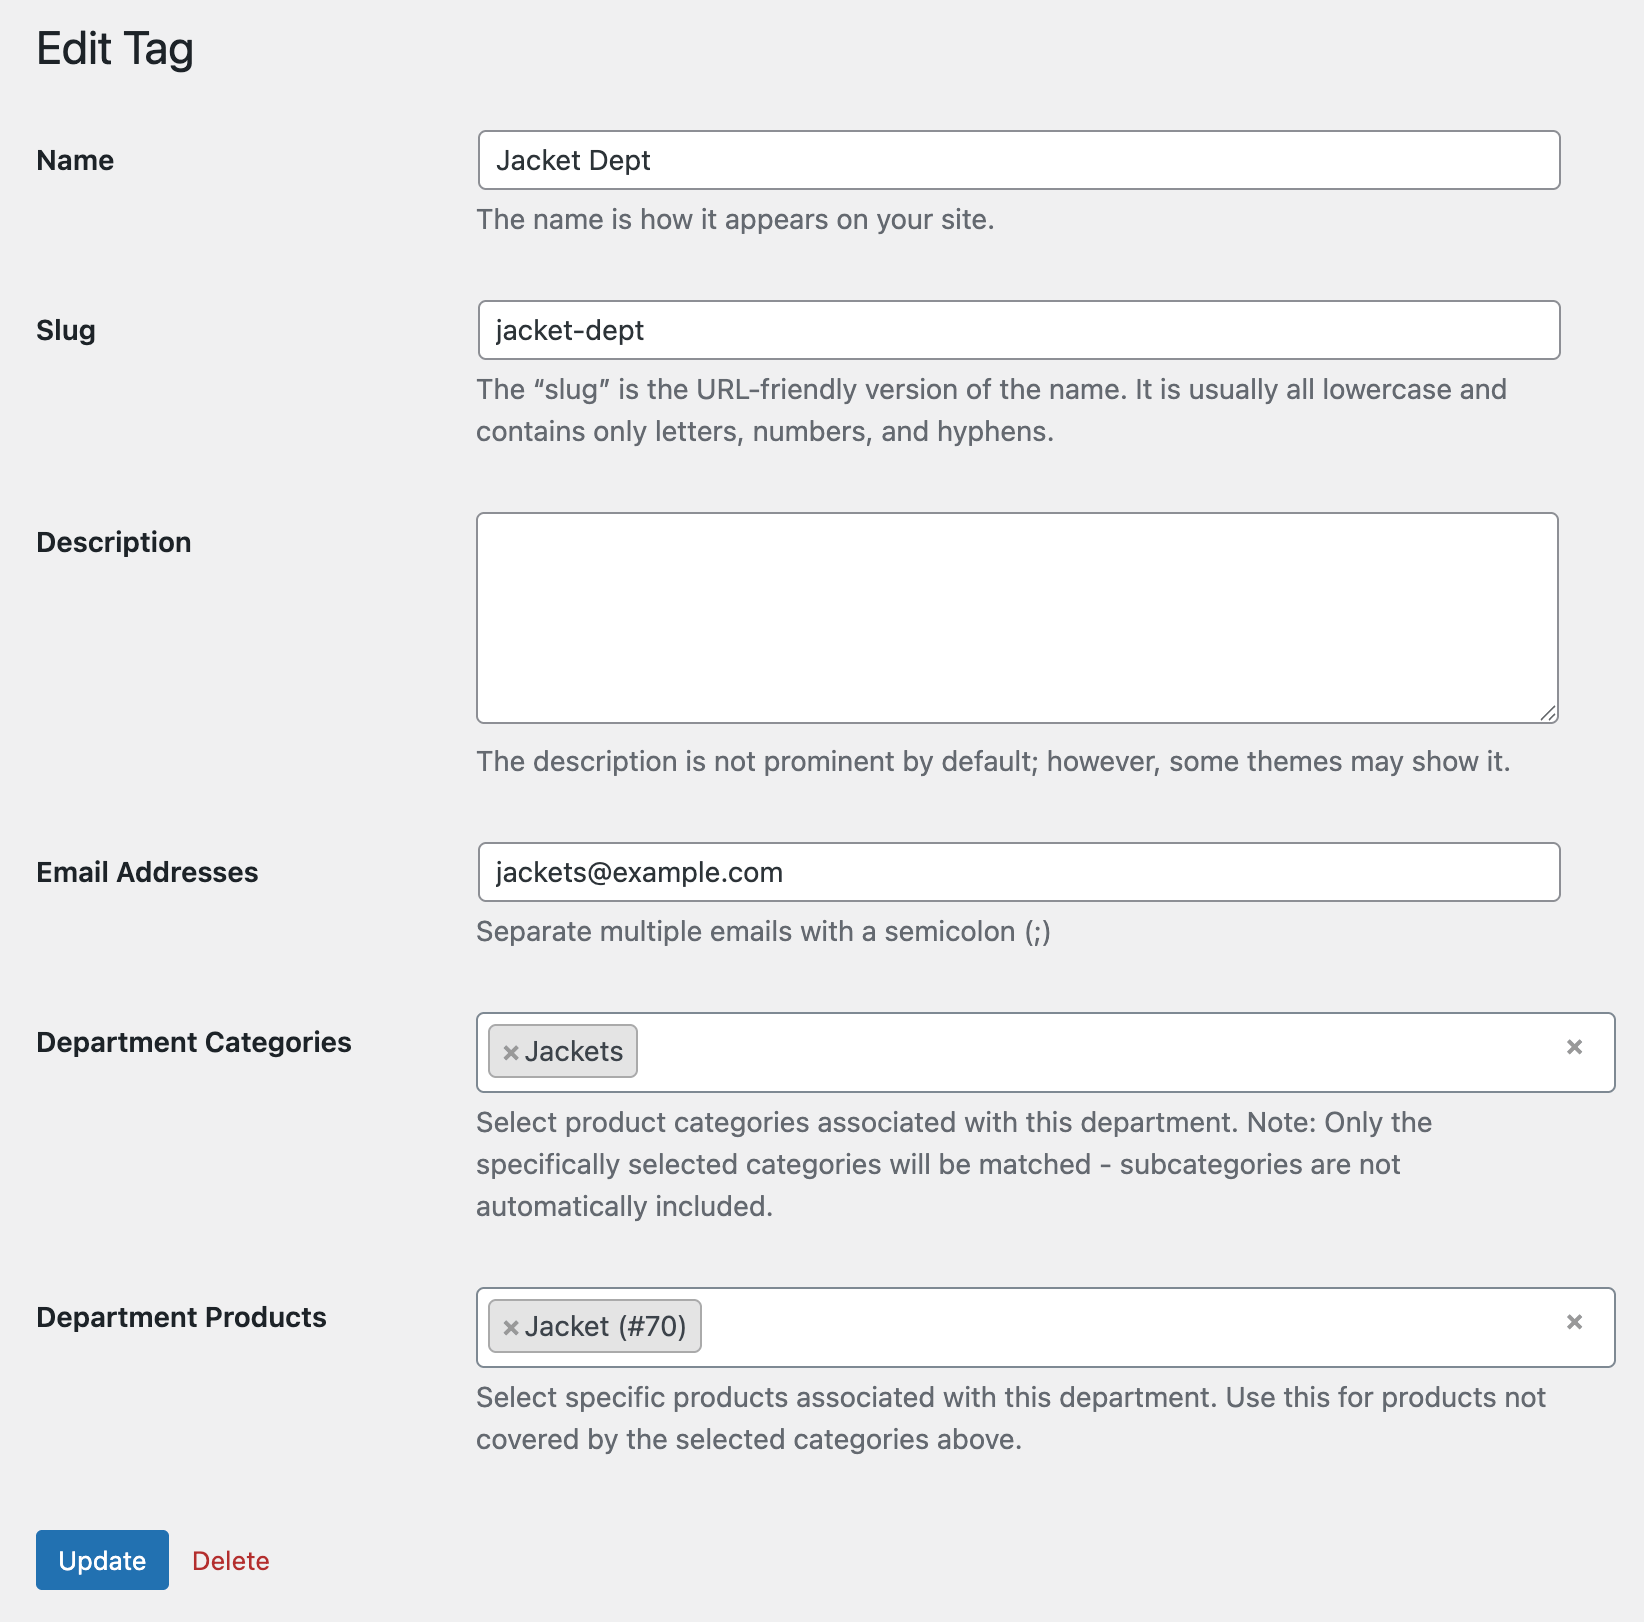Click inside the Description text area
Screen dimensions: 1644x1622
[1017, 615]
